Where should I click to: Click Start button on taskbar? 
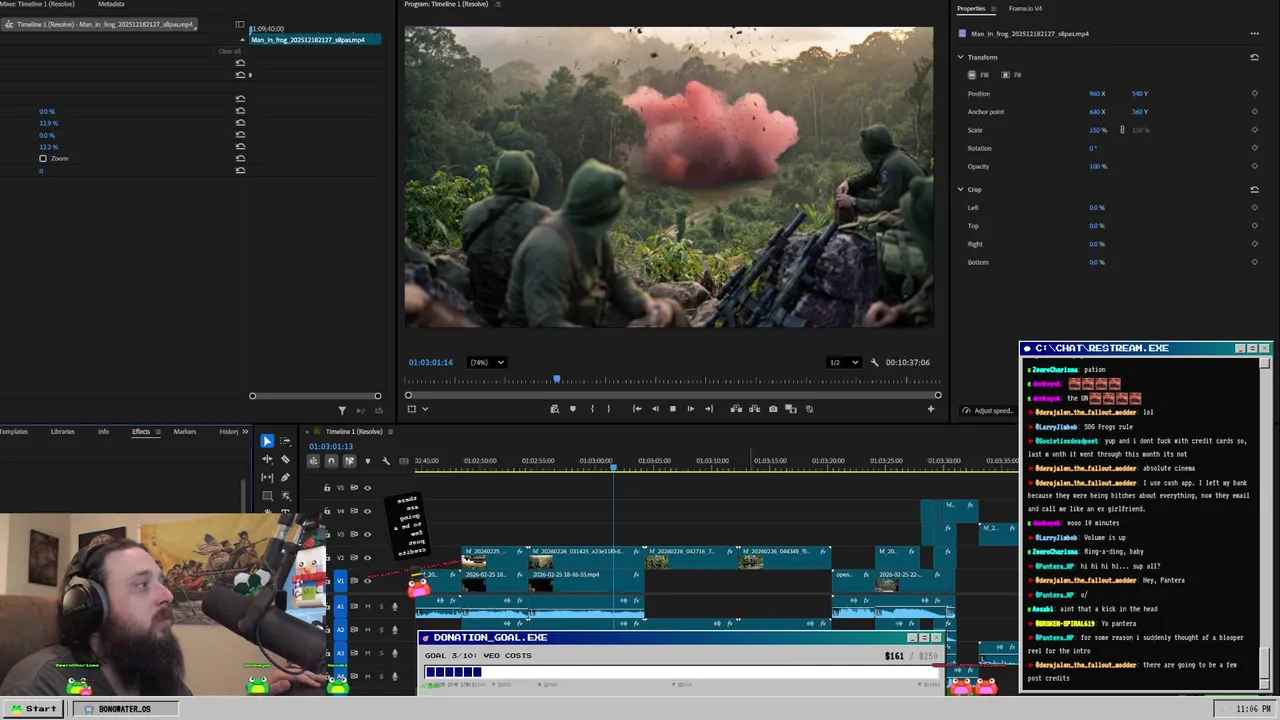click(33, 709)
